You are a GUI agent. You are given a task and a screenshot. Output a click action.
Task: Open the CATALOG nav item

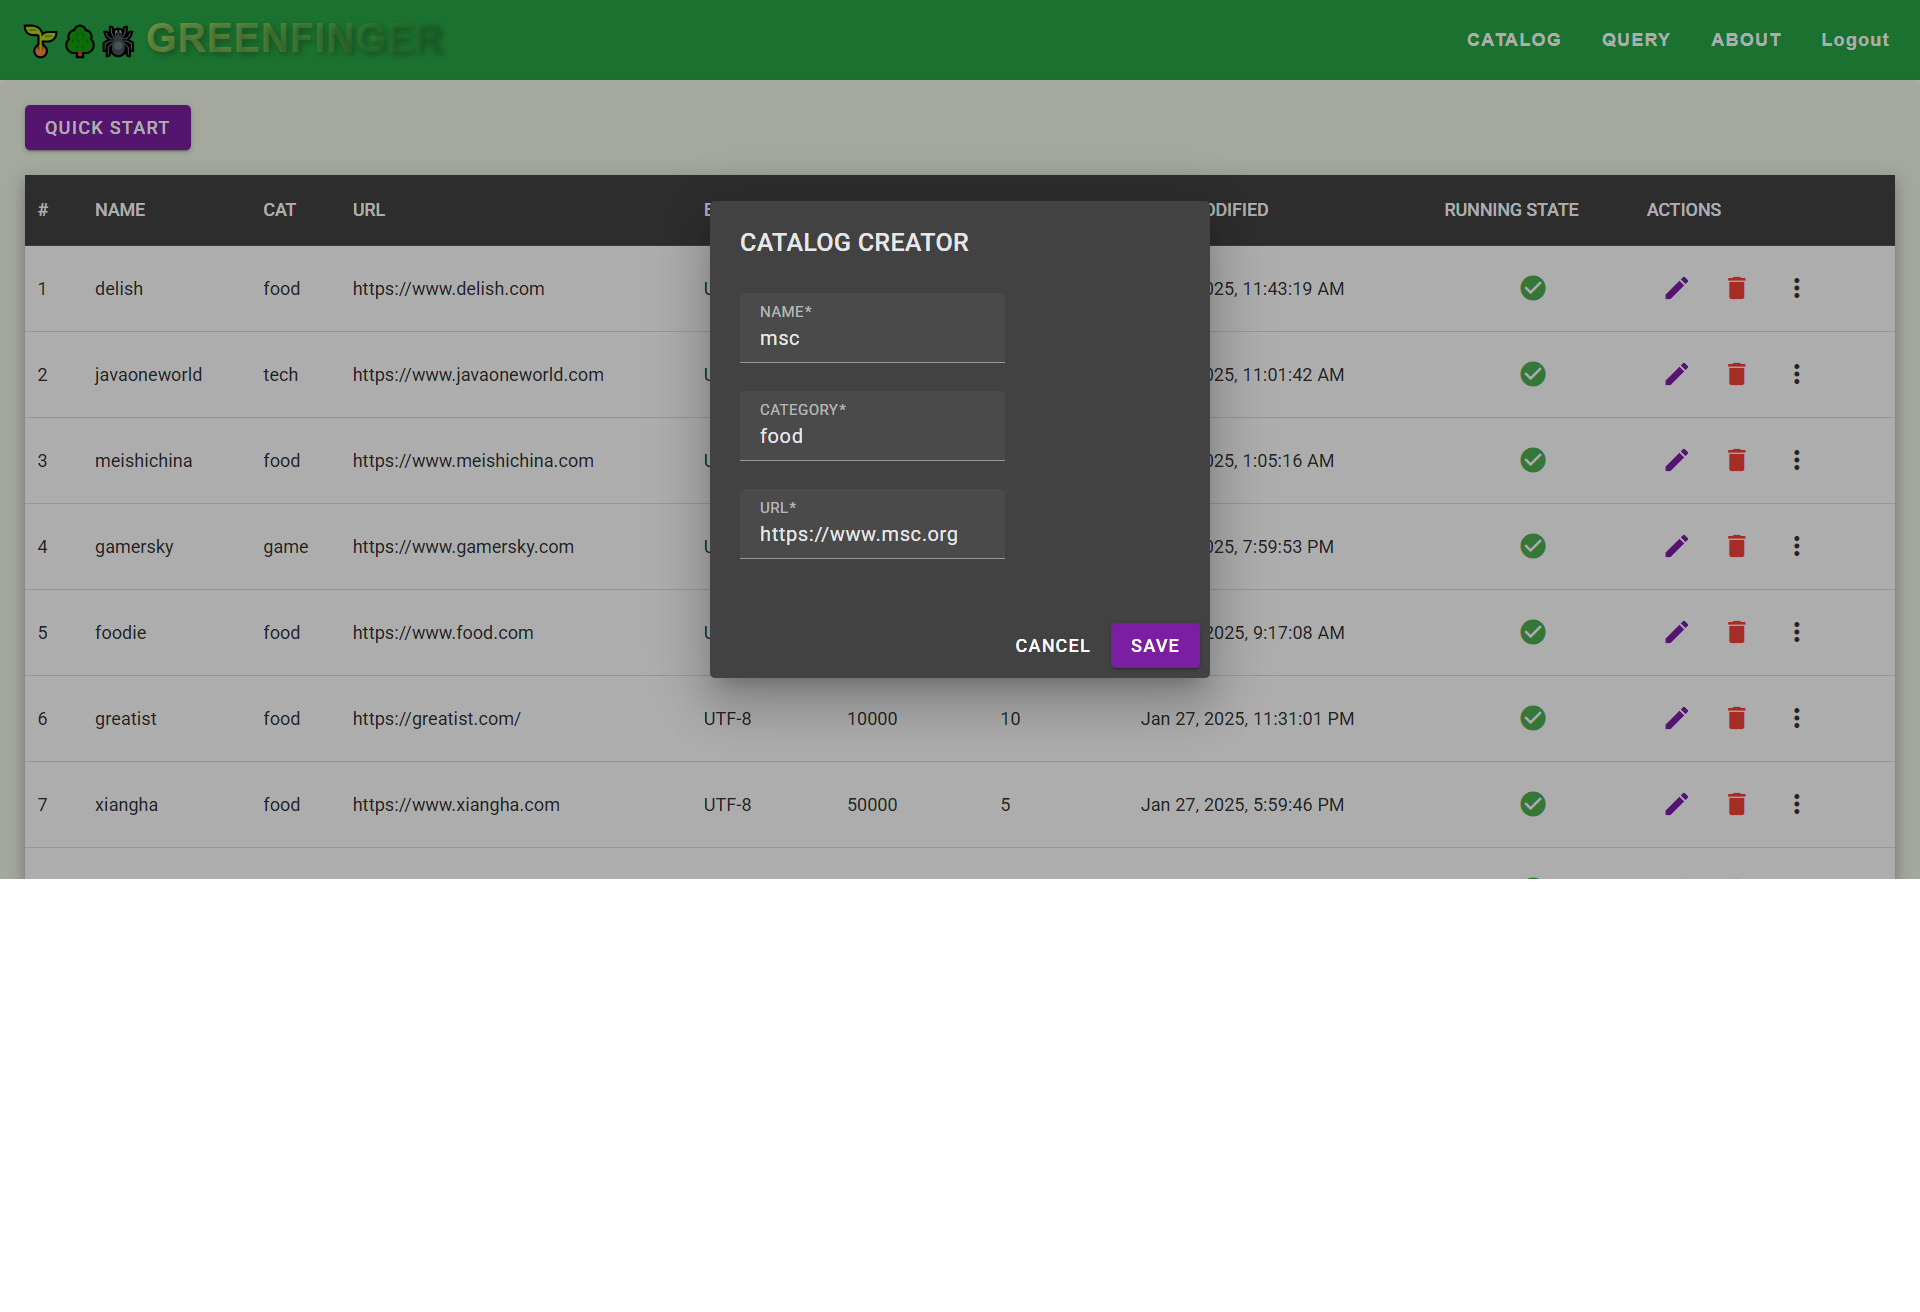[x=1514, y=40]
